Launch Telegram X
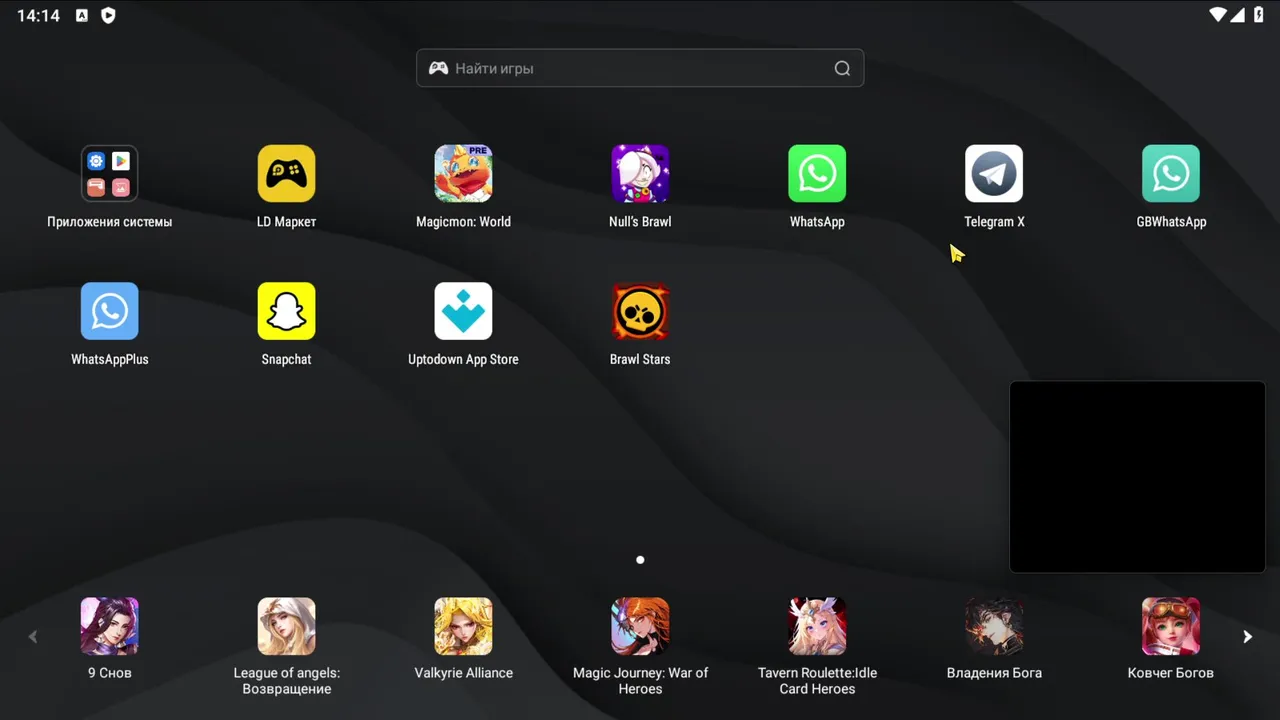Screen dimensions: 1280x720 click(994, 174)
